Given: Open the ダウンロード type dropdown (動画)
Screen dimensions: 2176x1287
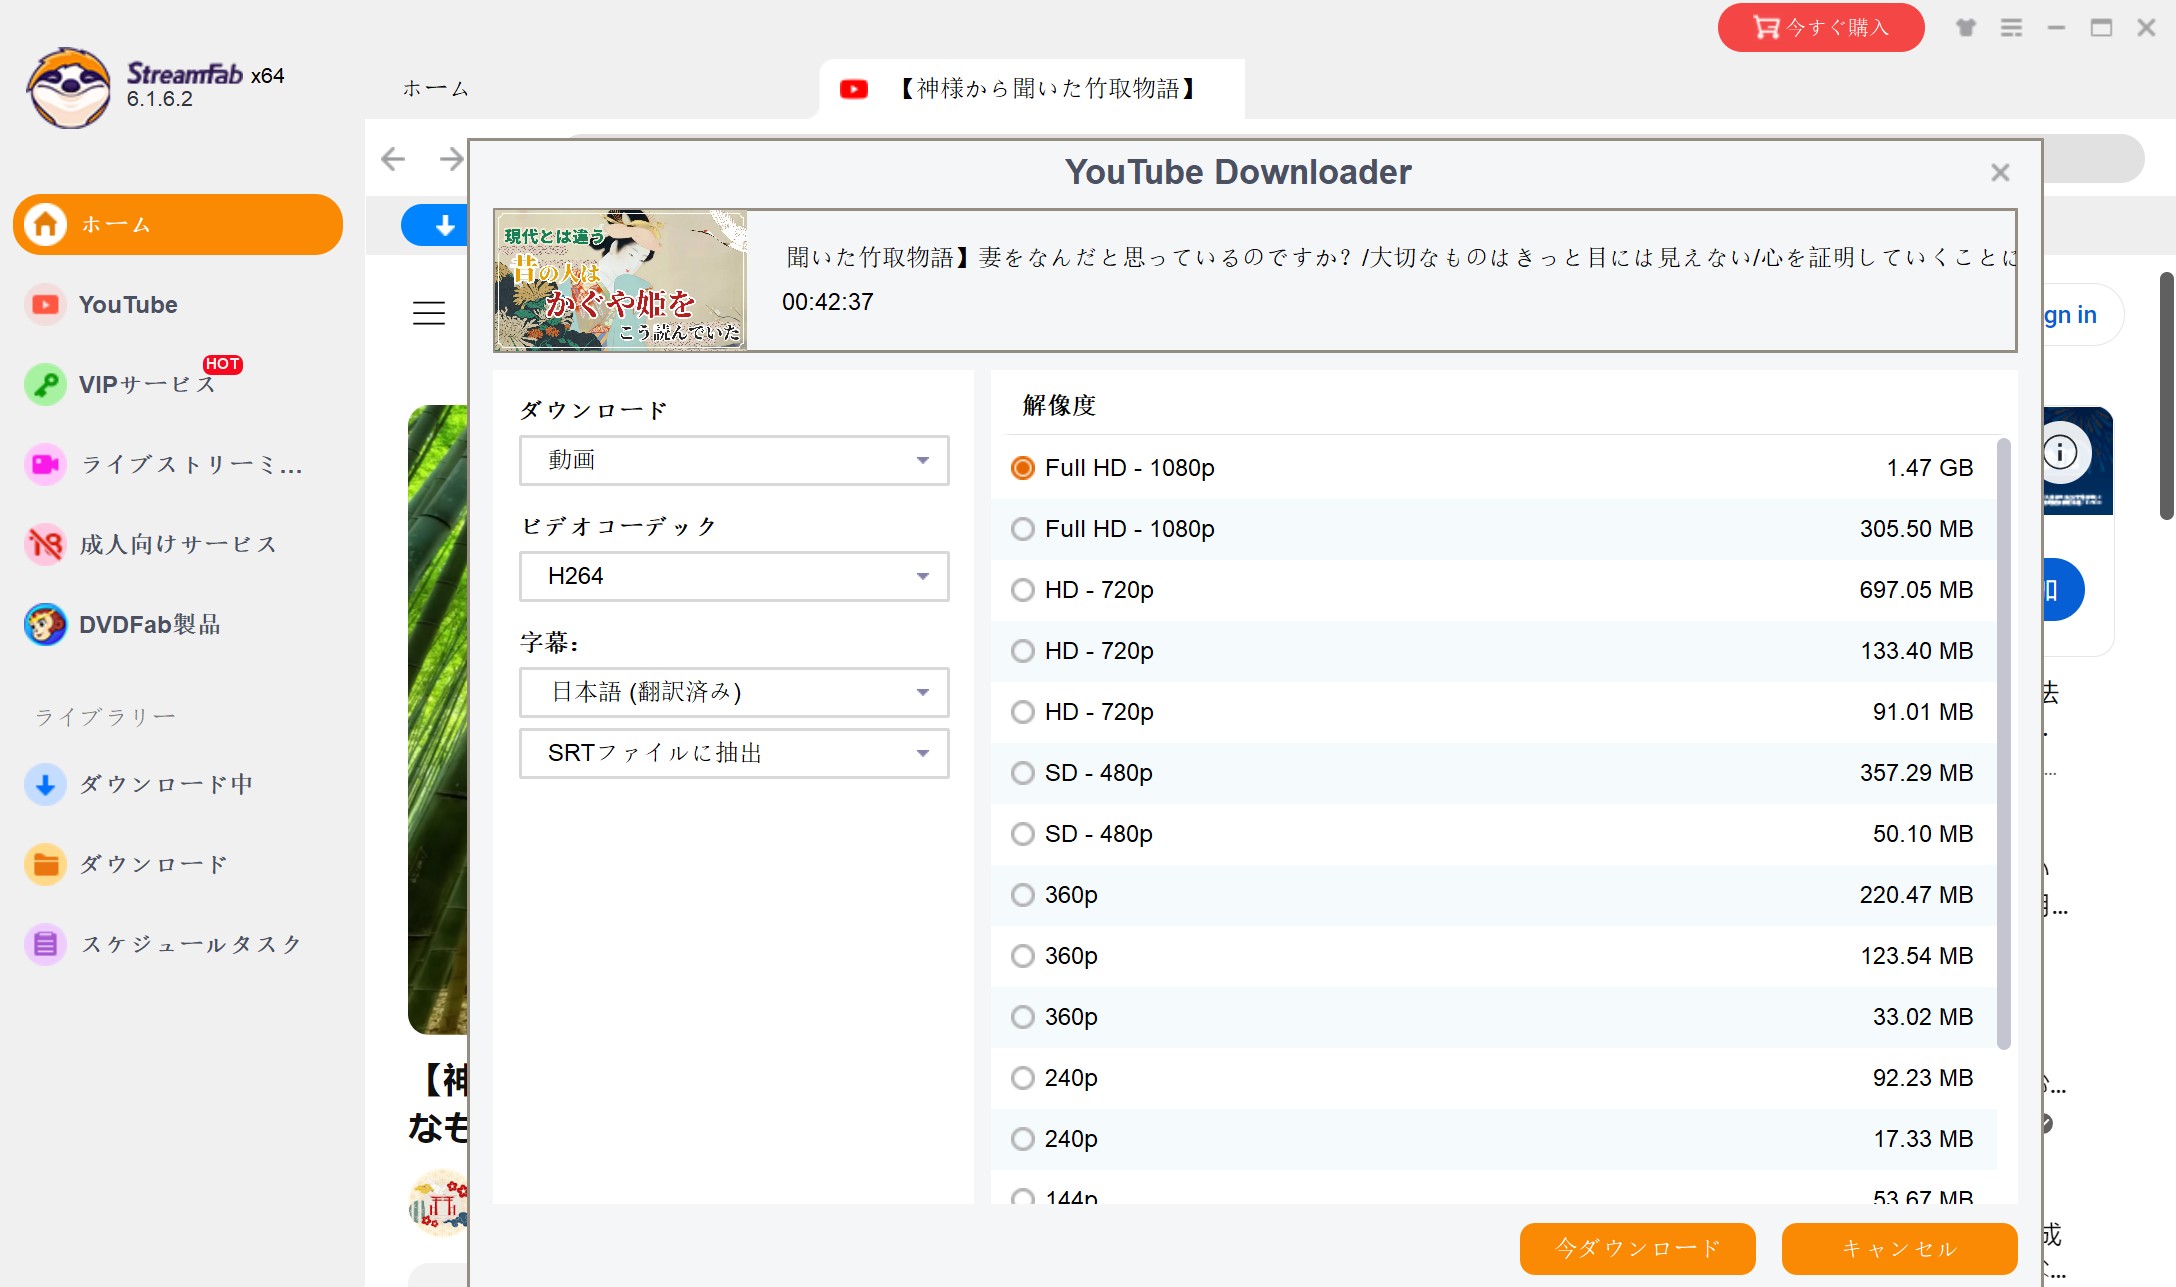Looking at the screenshot, I should pyautogui.click(x=734, y=460).
